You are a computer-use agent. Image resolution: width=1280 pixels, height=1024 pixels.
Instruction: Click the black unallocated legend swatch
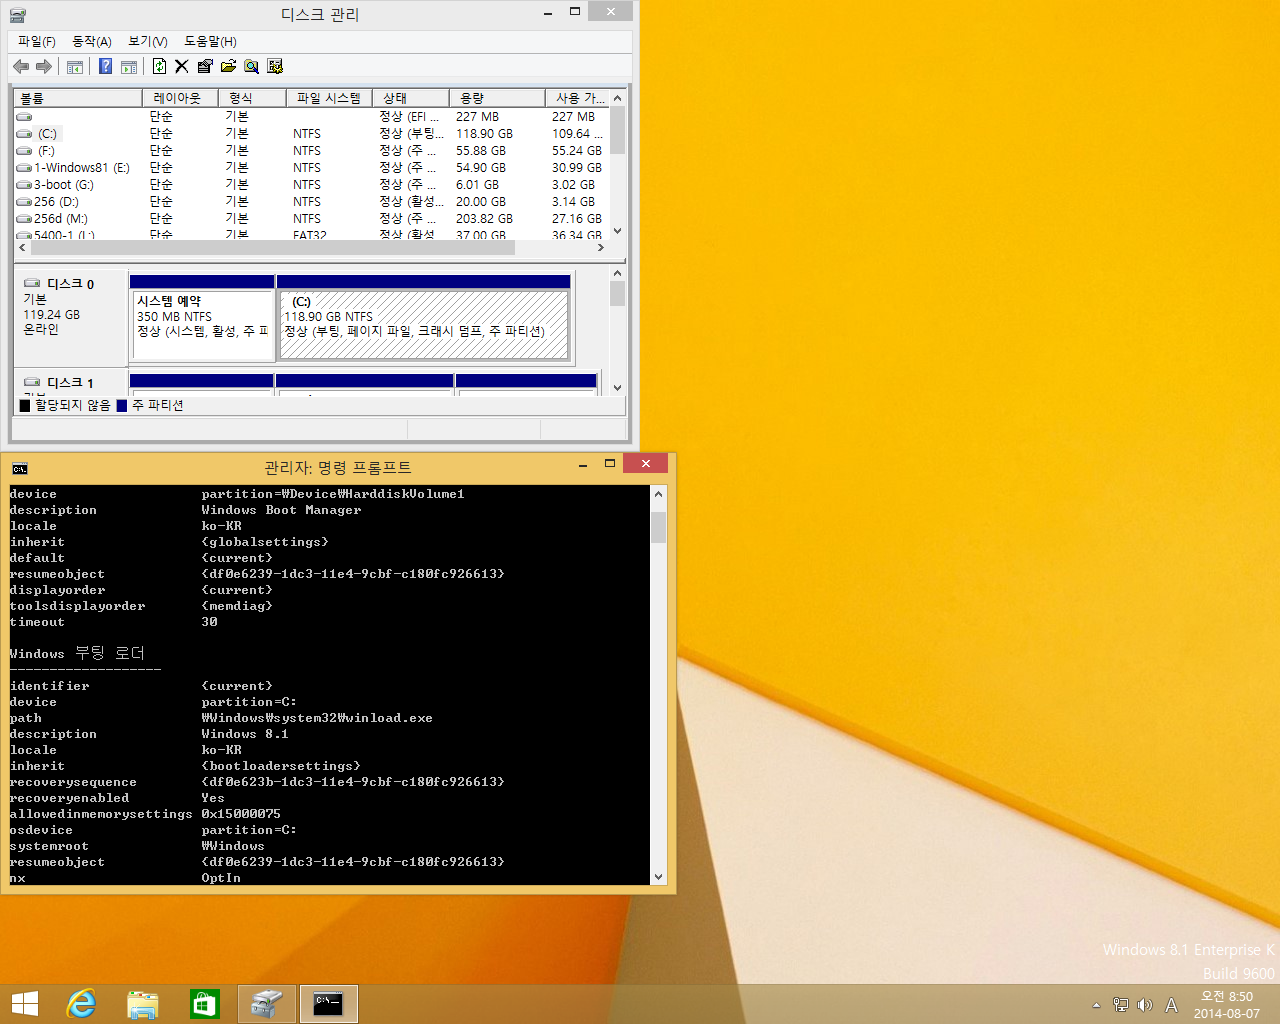click(25, 406)
